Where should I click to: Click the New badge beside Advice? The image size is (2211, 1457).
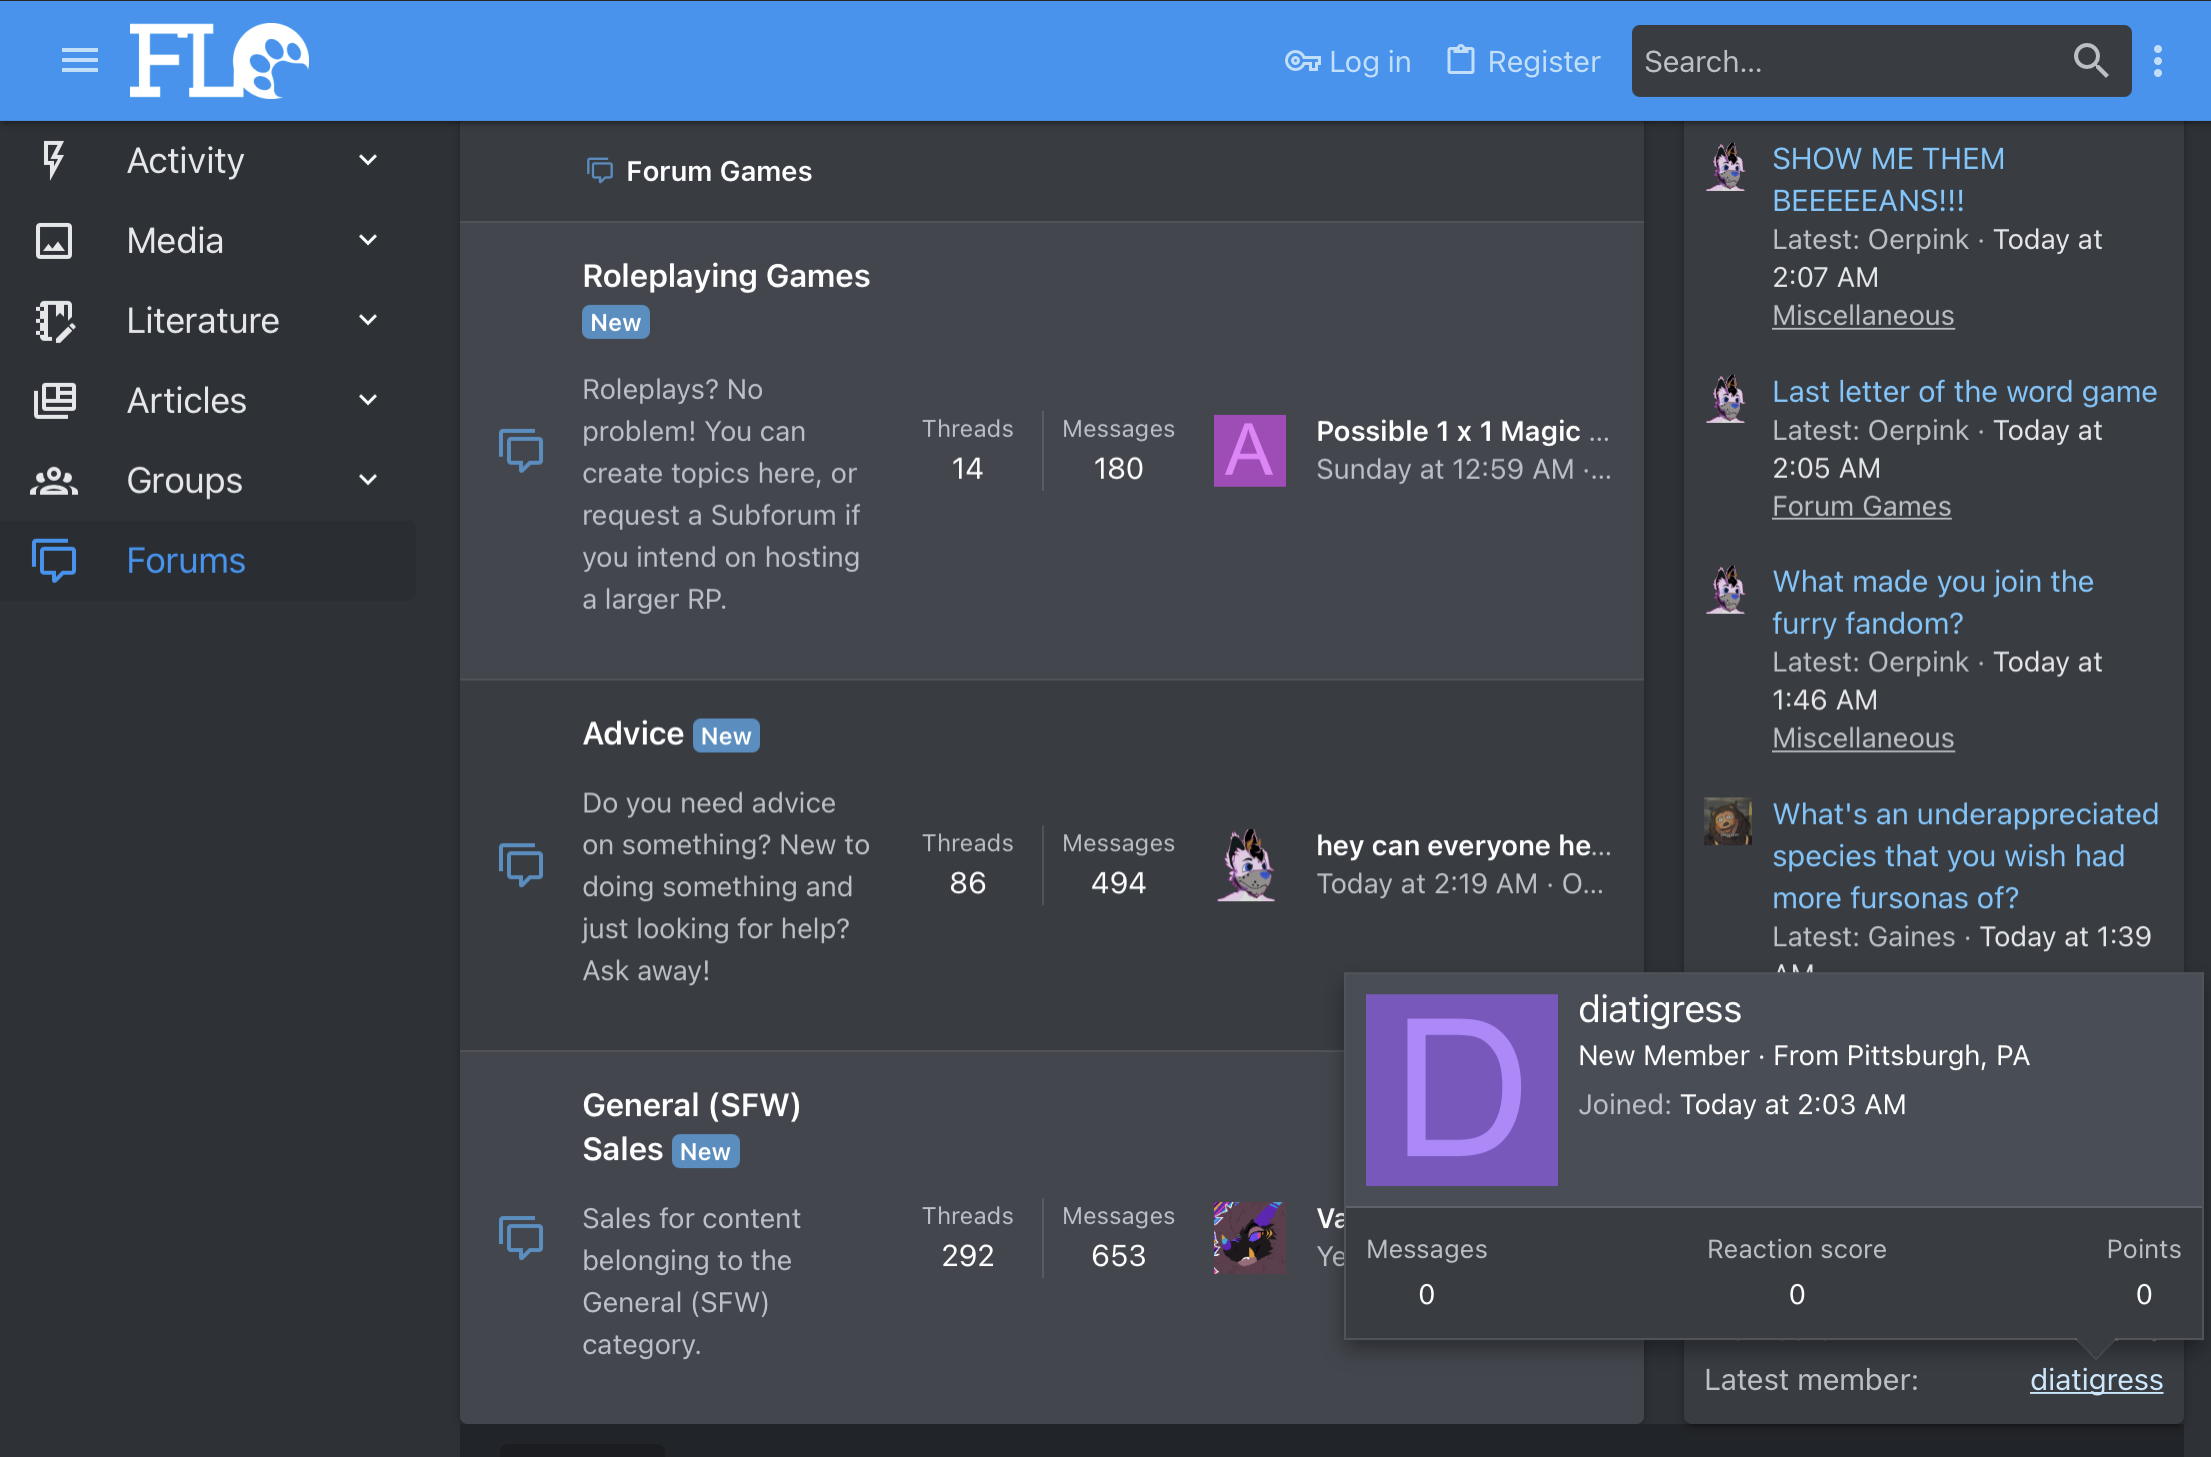click(x=726, y=736)
